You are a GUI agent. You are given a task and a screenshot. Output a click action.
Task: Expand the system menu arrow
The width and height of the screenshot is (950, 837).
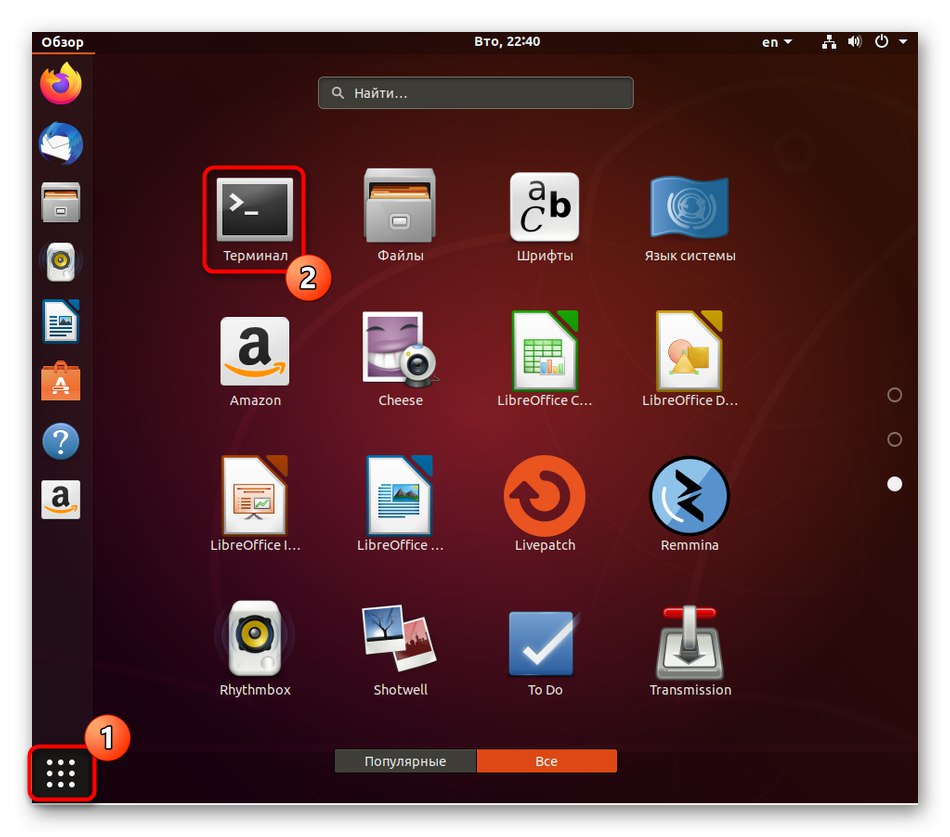(x=903, y=42)
